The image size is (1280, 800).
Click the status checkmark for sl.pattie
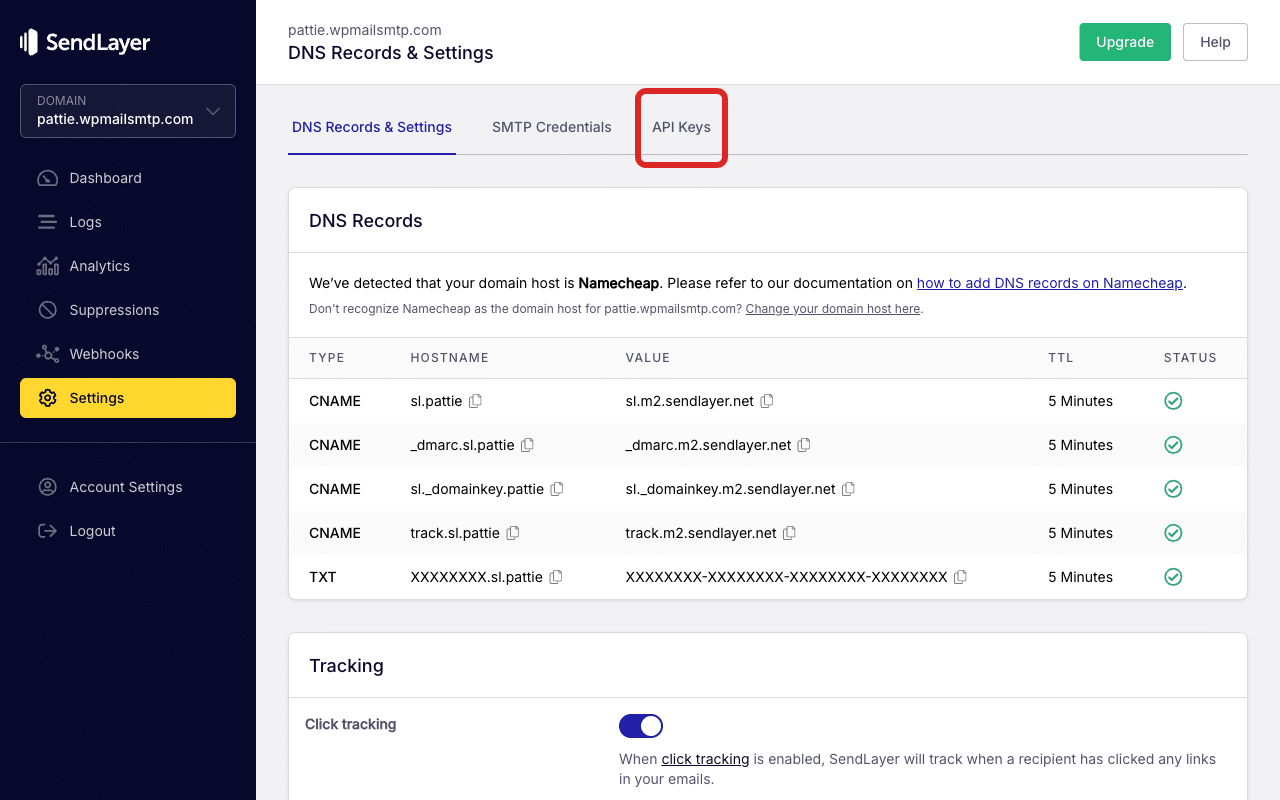[1173, 401]
